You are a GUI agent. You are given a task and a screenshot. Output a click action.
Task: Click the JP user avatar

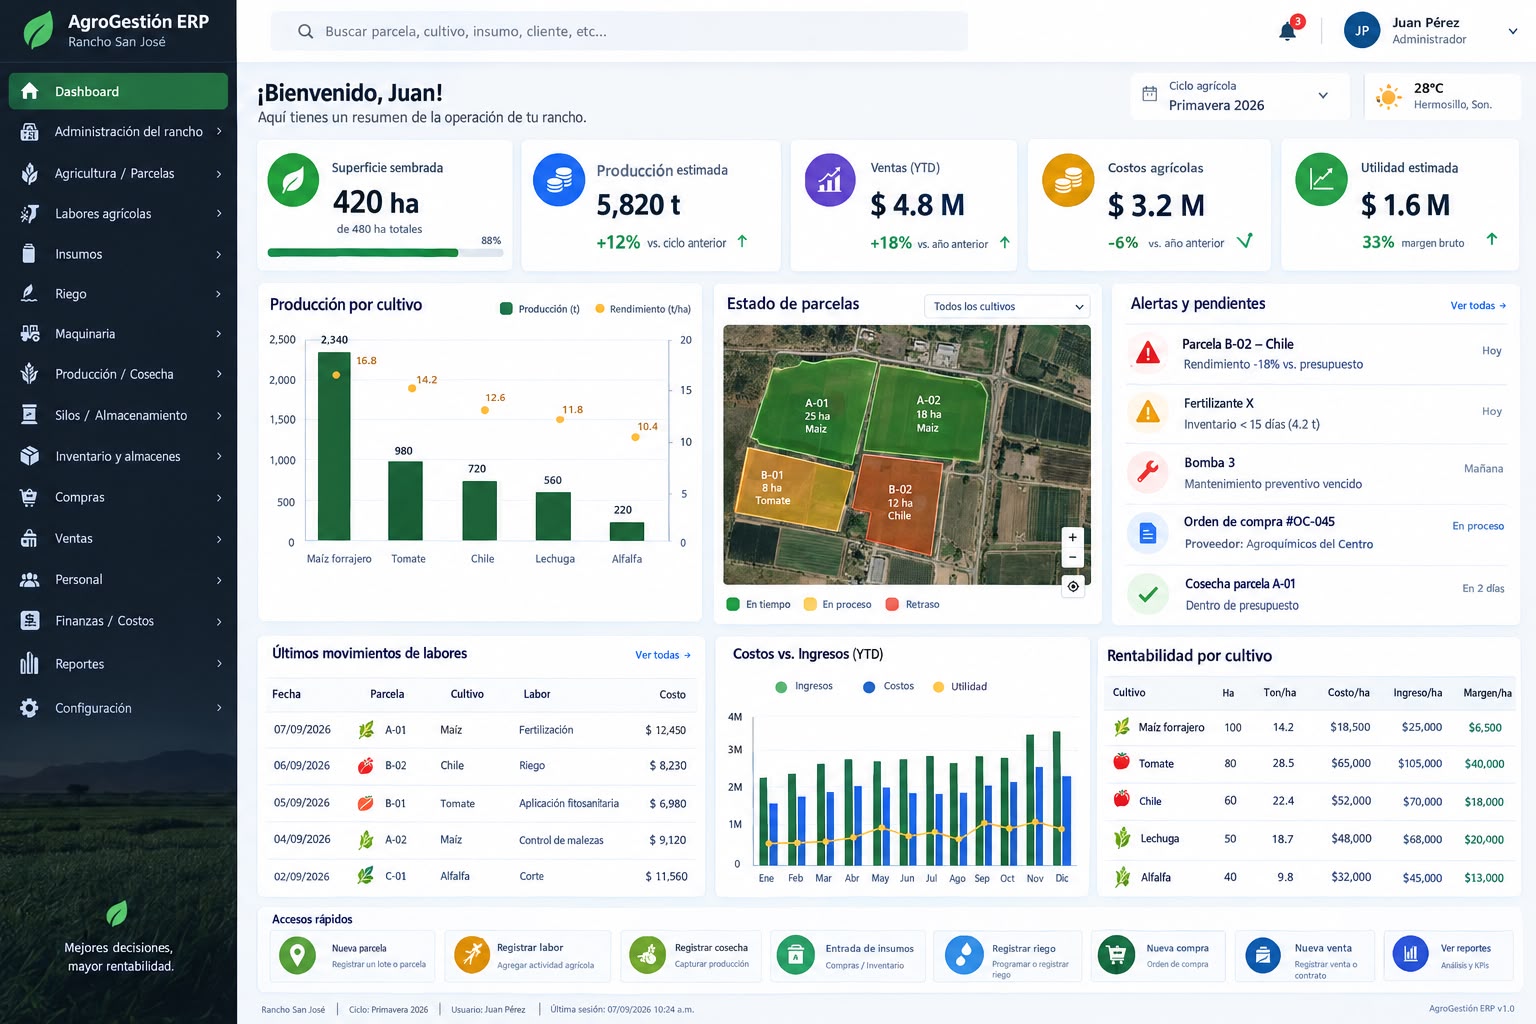click(1362, 31)
